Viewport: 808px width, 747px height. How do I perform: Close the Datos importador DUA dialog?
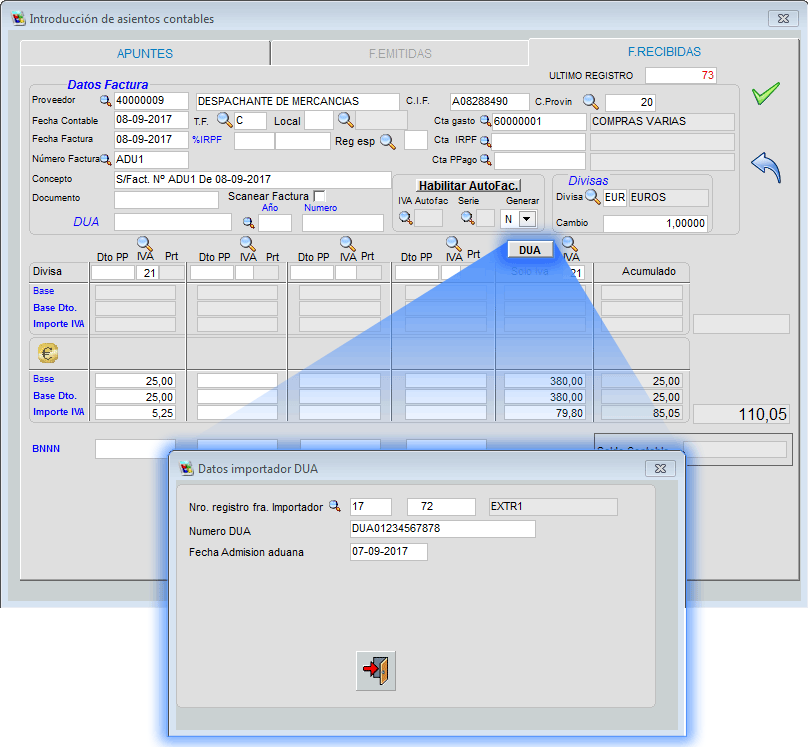pyautogui.click(x=660, y=468)
